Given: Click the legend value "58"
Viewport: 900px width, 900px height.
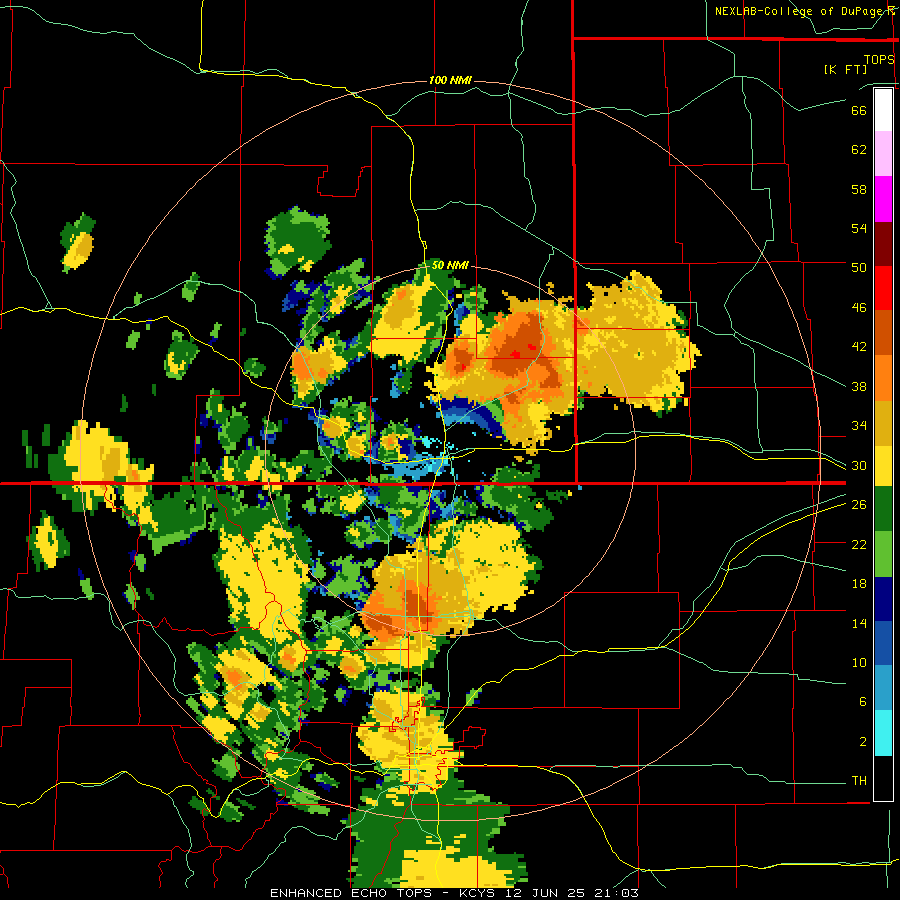Looking at the screenshot, I should [x=859, y=189].
